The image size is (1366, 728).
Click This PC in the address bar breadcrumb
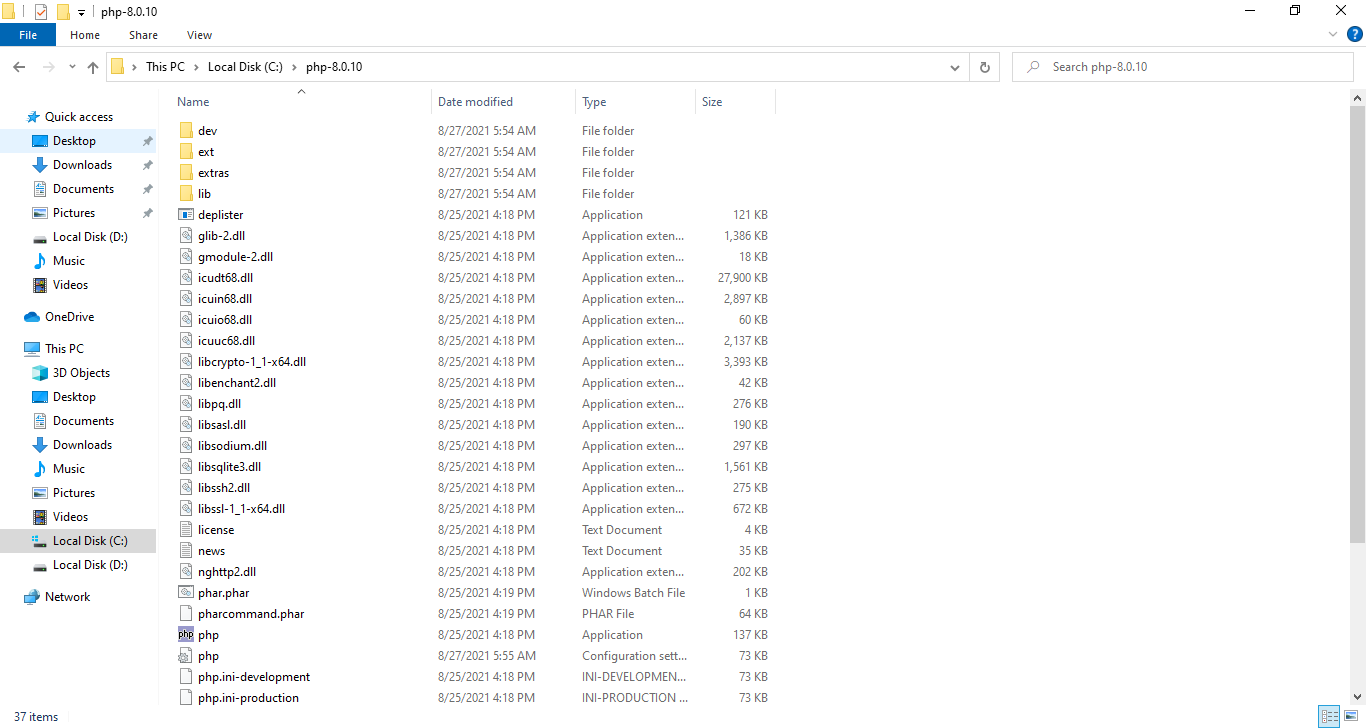(165, 67)
